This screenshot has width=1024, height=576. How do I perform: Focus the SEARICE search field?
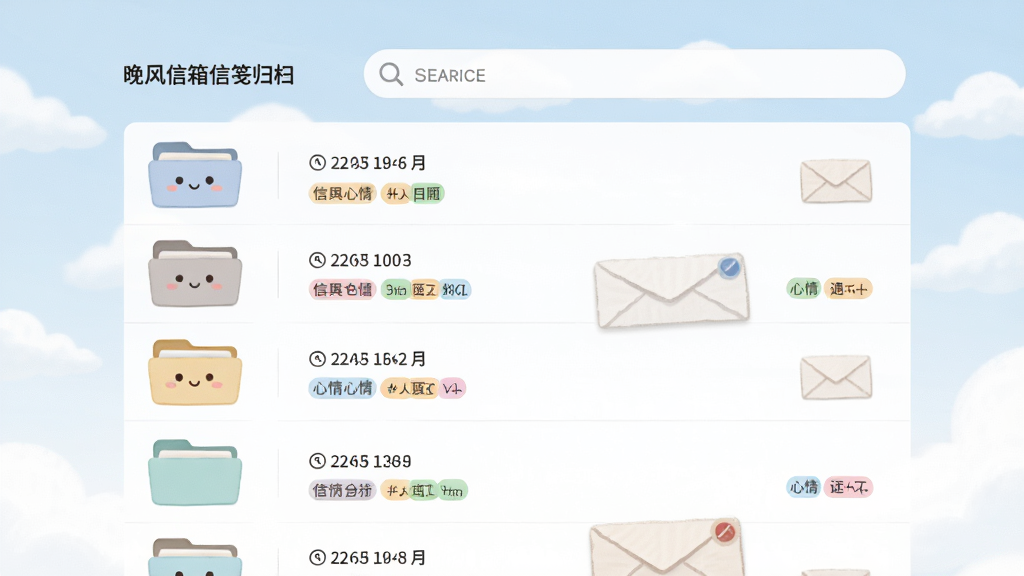click(x=634, y=74)
